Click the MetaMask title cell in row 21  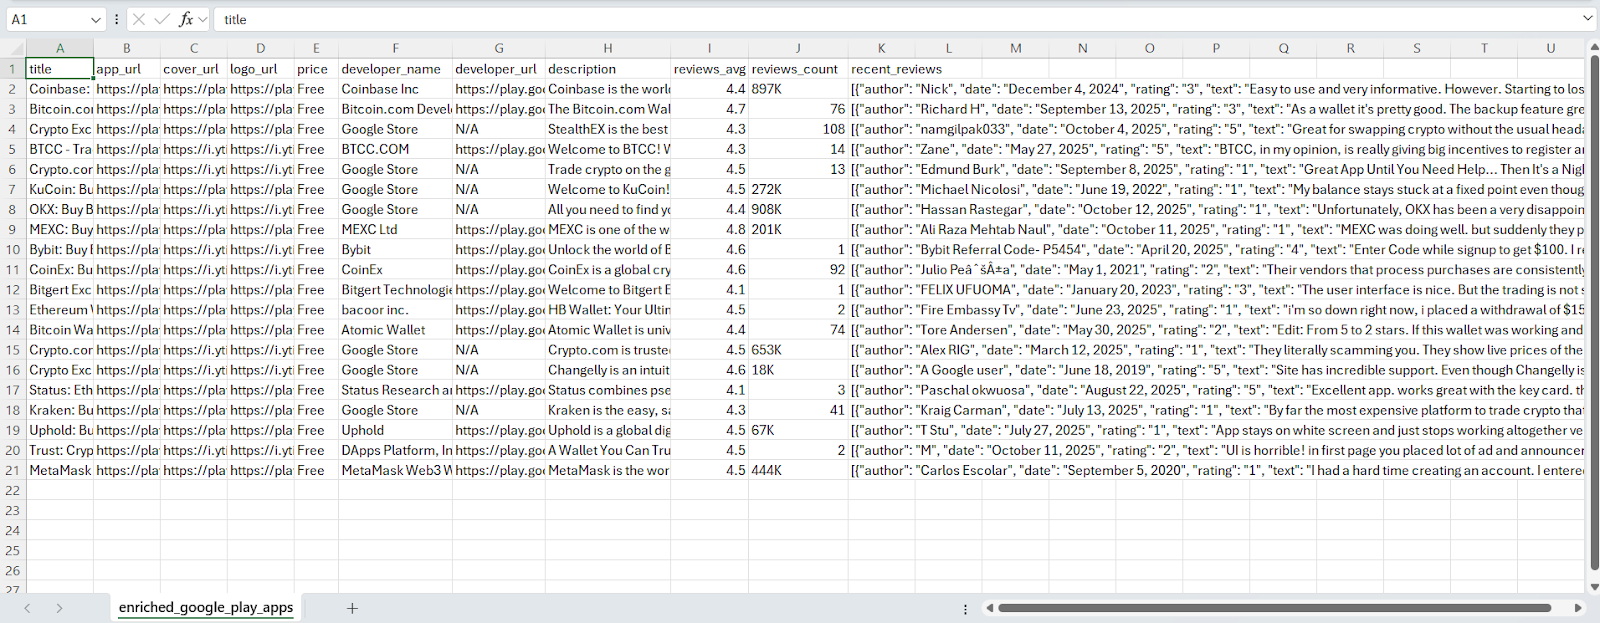click(60, 470)
